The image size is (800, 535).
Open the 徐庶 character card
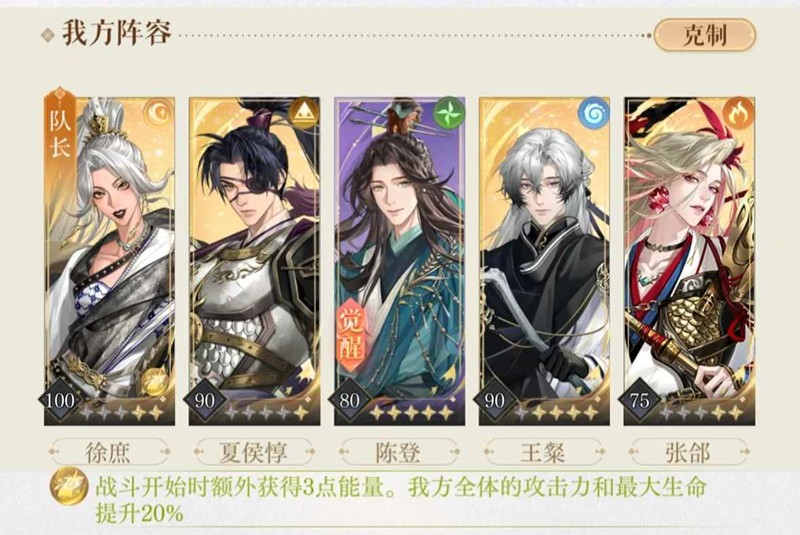click(110, 261)
